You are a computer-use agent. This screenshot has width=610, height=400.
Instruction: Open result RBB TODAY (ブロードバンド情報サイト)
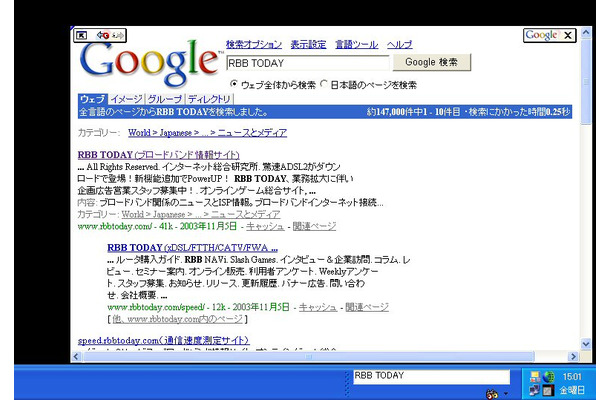pos(158,155)
